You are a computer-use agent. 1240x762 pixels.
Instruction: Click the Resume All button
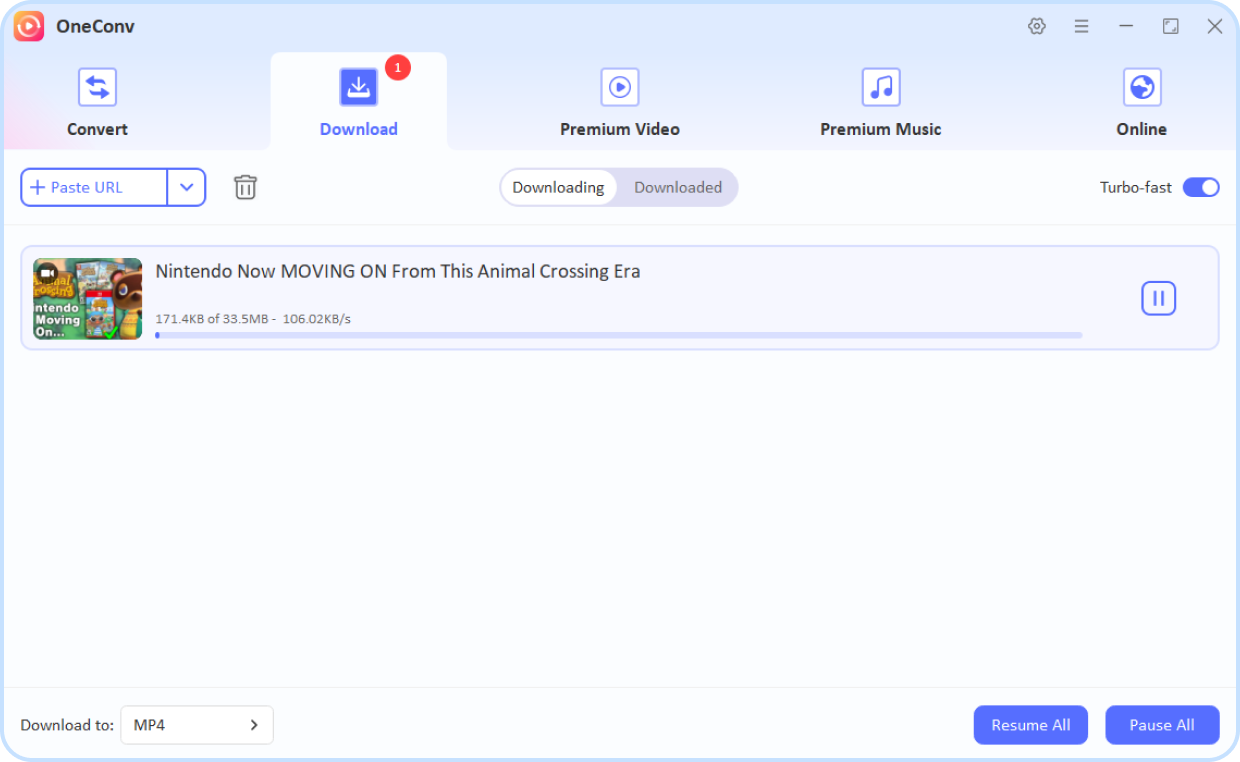[x=1031, y=725]
